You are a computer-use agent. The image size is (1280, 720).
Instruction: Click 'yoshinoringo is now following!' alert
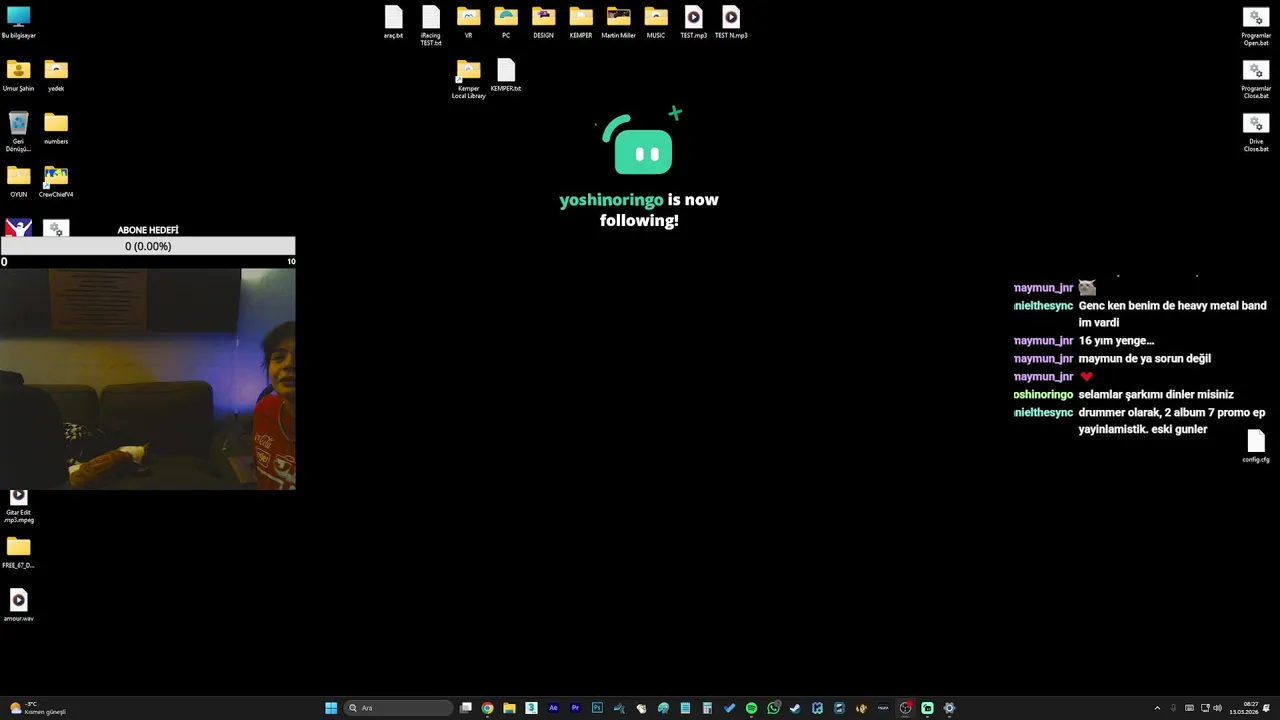(639, 210)
